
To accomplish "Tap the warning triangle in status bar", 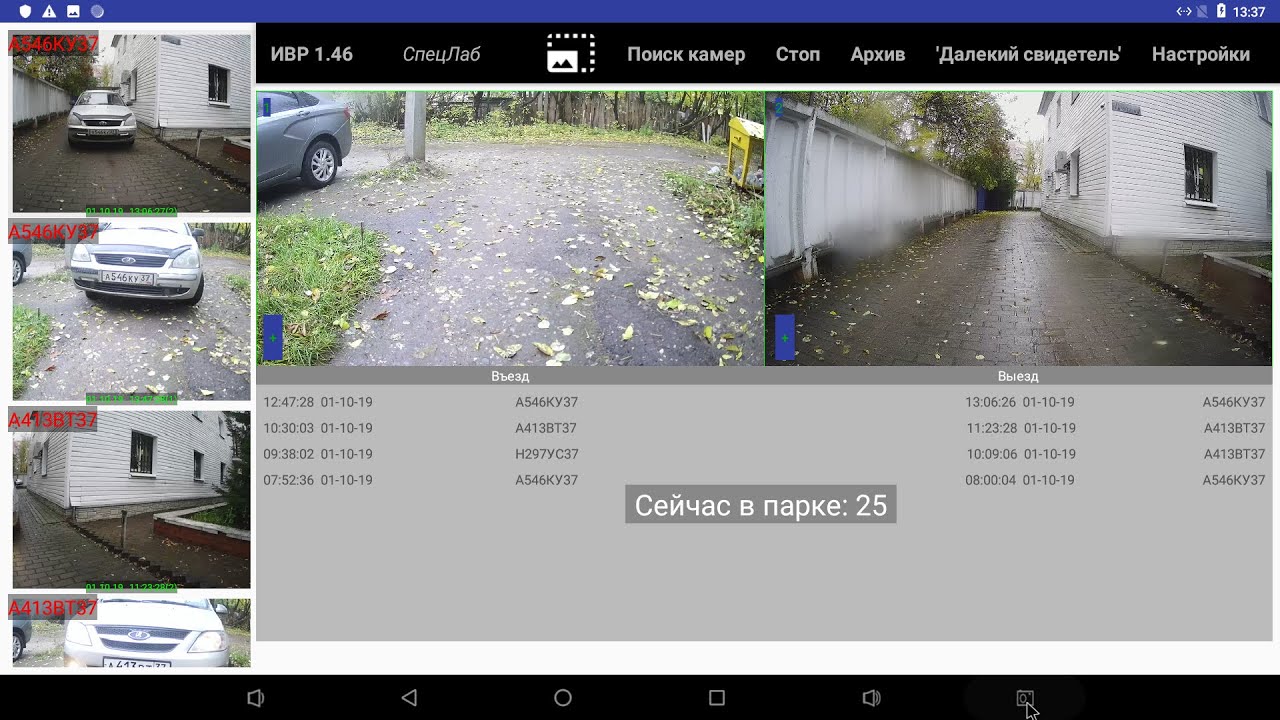I will (x=49, y=12).
